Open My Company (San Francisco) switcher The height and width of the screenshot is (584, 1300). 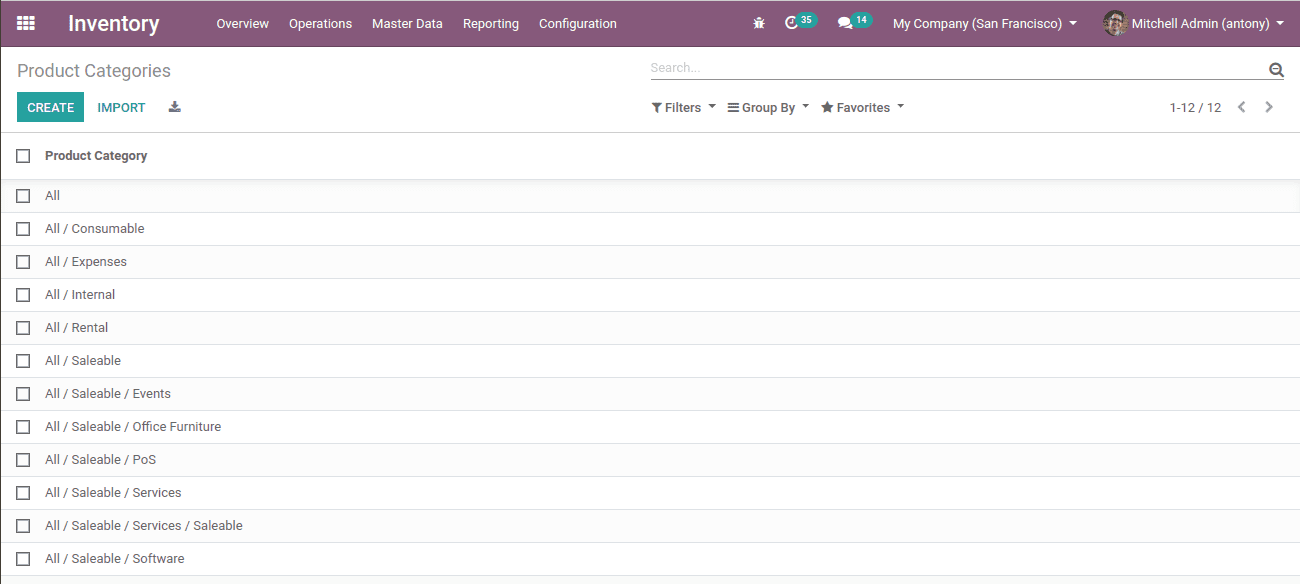point(985,23)
